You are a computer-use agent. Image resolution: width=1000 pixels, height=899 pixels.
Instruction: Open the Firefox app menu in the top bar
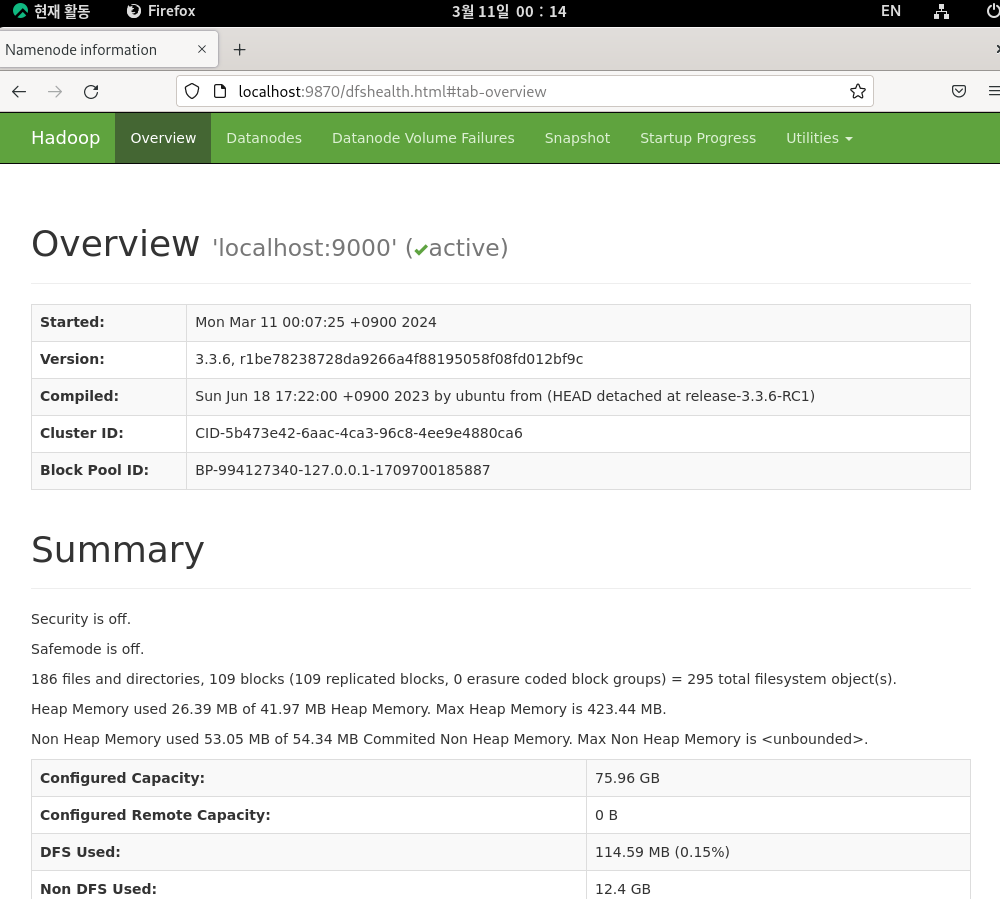[161, 11]
